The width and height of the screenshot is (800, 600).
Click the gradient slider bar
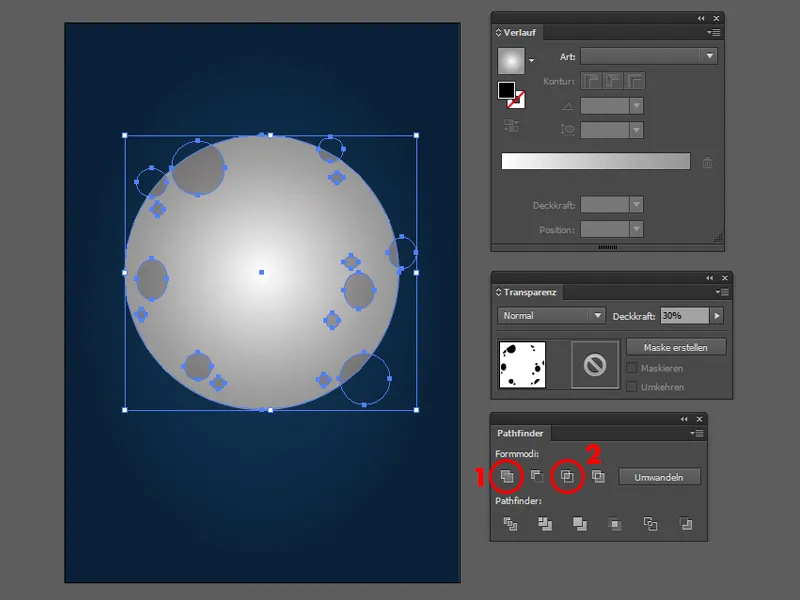click(x=595, y=161)
